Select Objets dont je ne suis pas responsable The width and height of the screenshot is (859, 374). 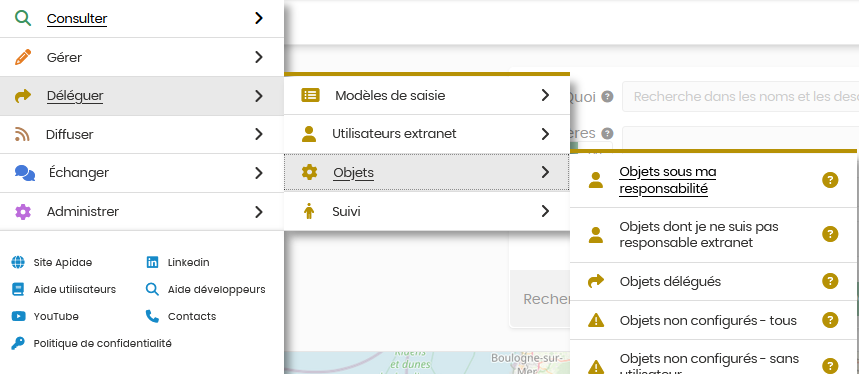(x=698, y=234)
